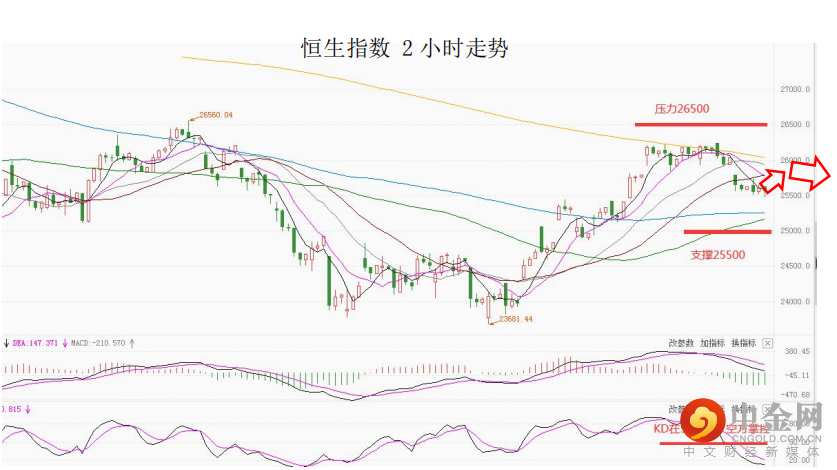Click the red 支撑25500 support line

727,232
